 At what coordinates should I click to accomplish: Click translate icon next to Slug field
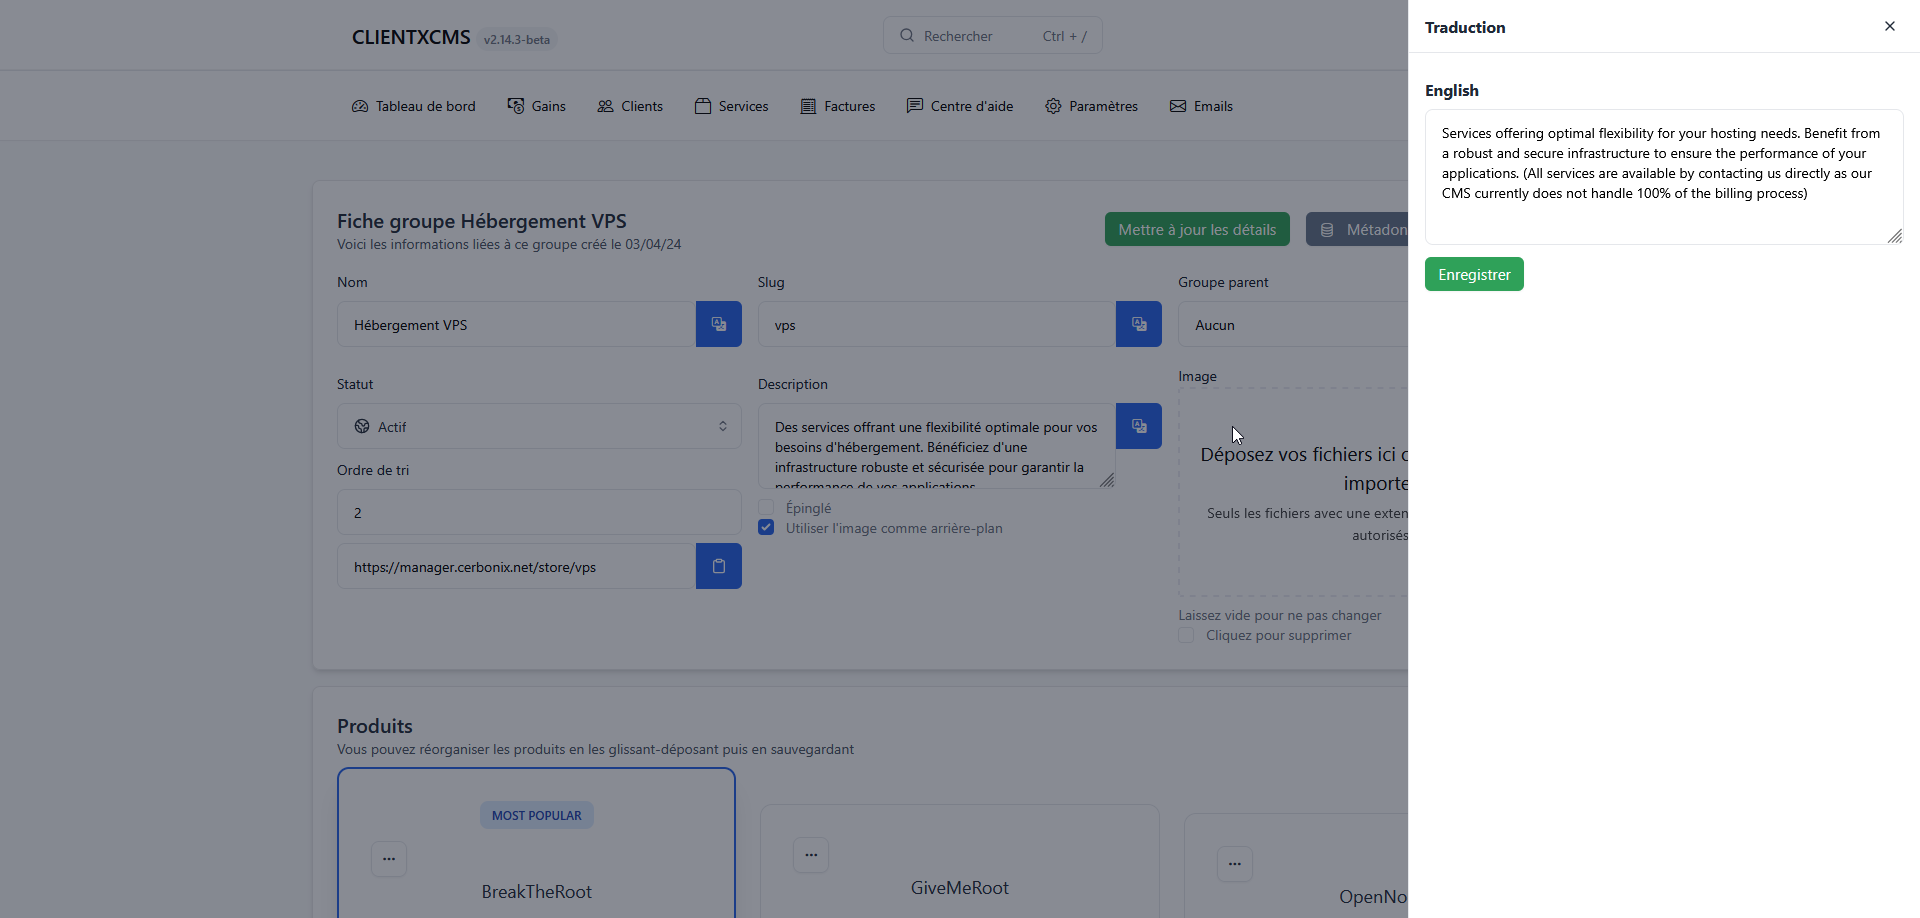click(x=1138, y=324)
